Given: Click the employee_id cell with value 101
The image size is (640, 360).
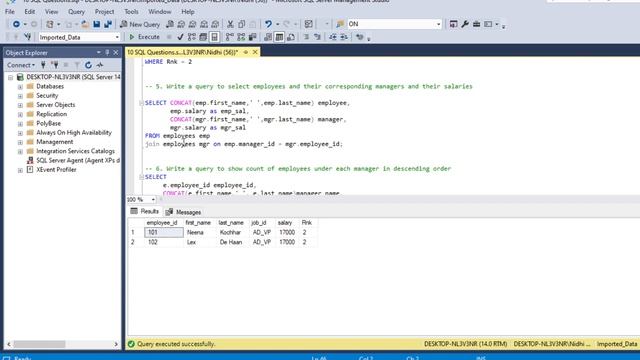Looking at the screenshot, I should [164, 232].
